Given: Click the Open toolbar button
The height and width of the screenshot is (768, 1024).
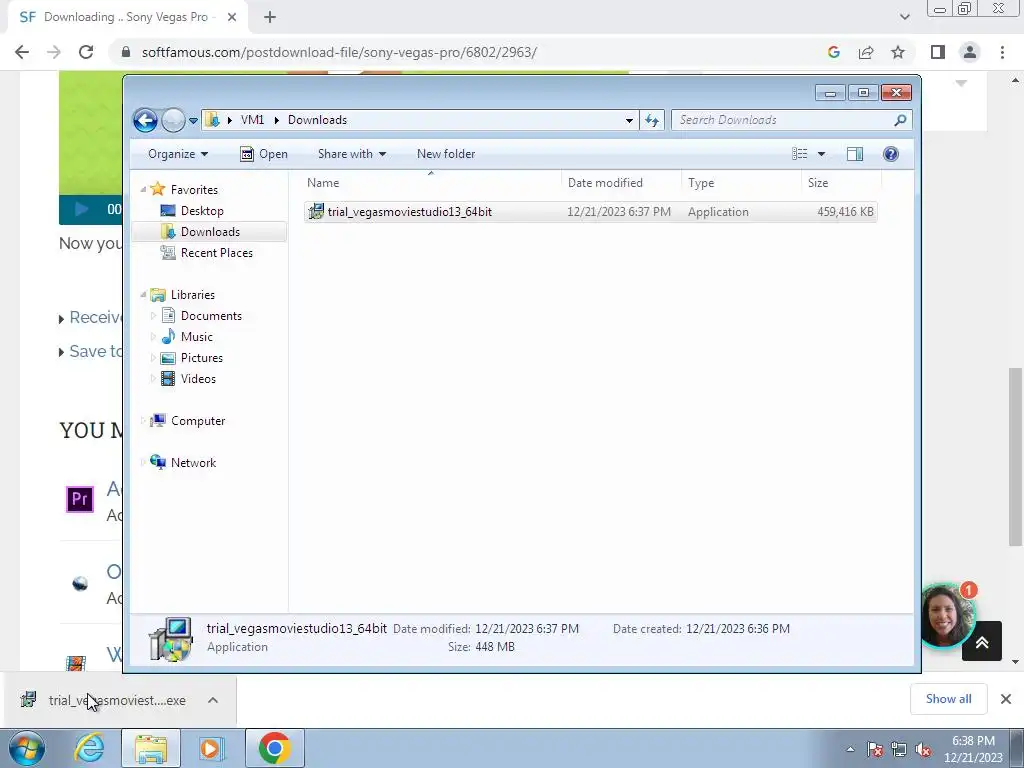Looking at the screenshot, I should pos(264,154).
